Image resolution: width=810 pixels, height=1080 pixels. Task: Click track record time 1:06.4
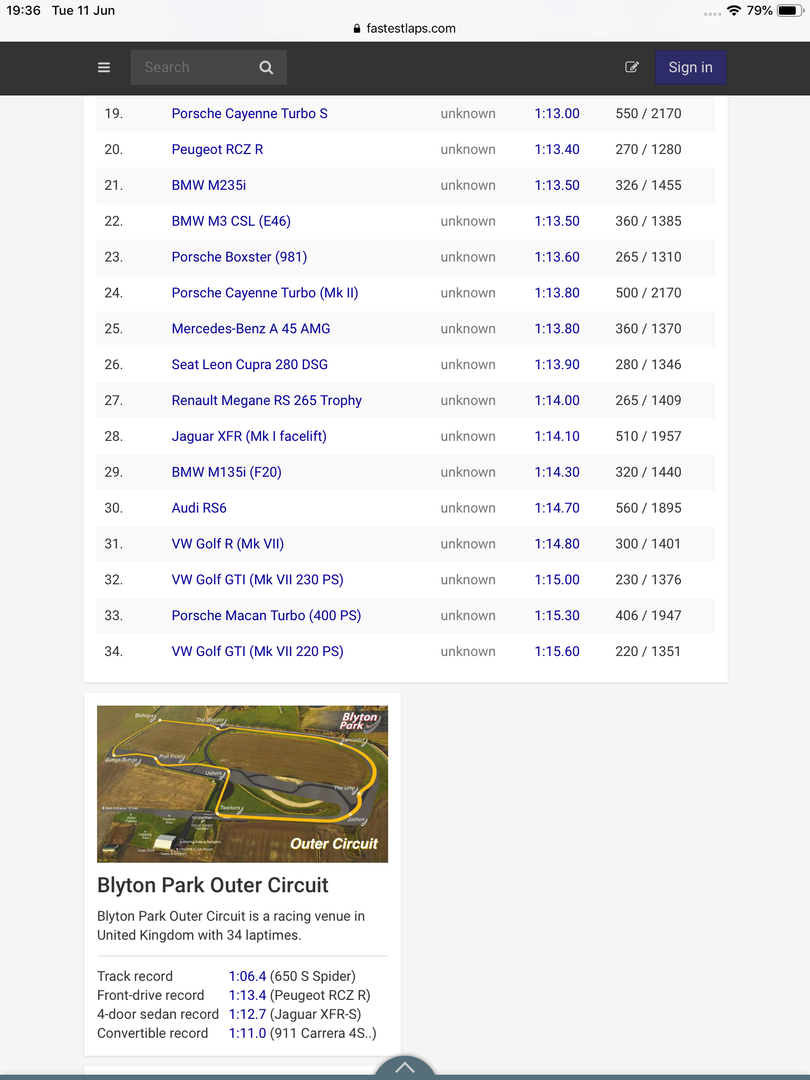tap(247, 976)
